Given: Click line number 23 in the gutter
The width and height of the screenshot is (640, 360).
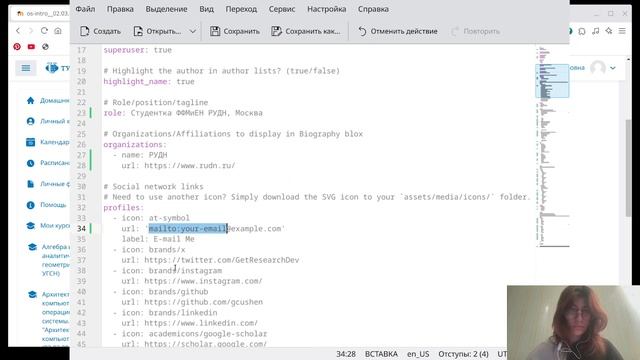Looking at the screenshot, I should pyautogui.click(x=81, y=113).
